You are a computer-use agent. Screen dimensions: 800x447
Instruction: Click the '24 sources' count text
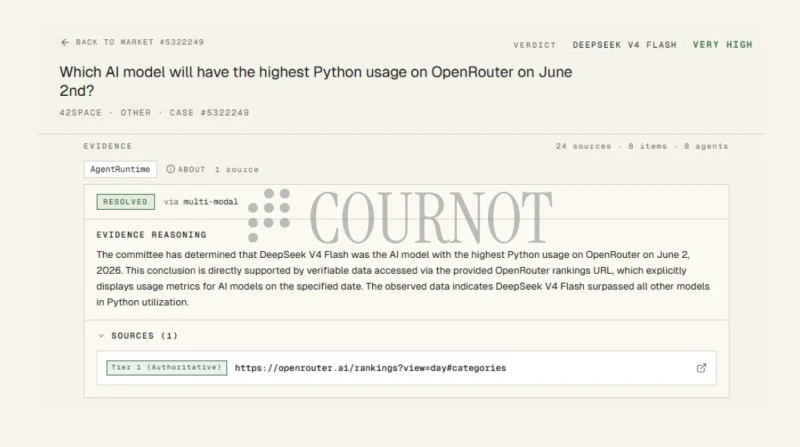(583, 146)
